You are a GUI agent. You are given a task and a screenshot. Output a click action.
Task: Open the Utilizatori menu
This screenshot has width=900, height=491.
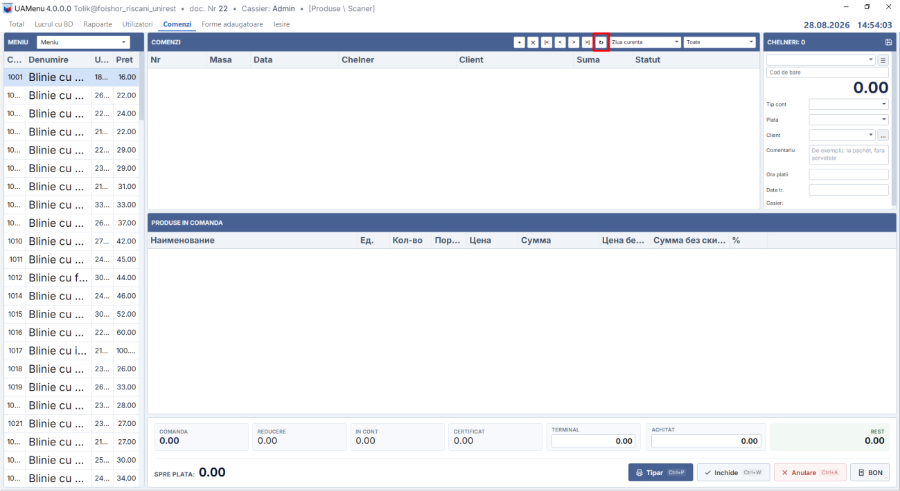click(x=138, y=24)
